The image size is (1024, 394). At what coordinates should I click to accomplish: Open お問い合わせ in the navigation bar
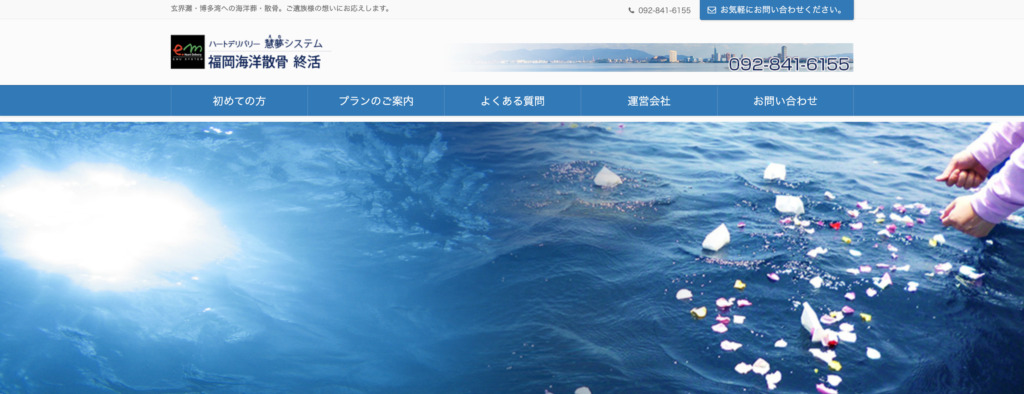pyautogui.click(x=786, y=101)
